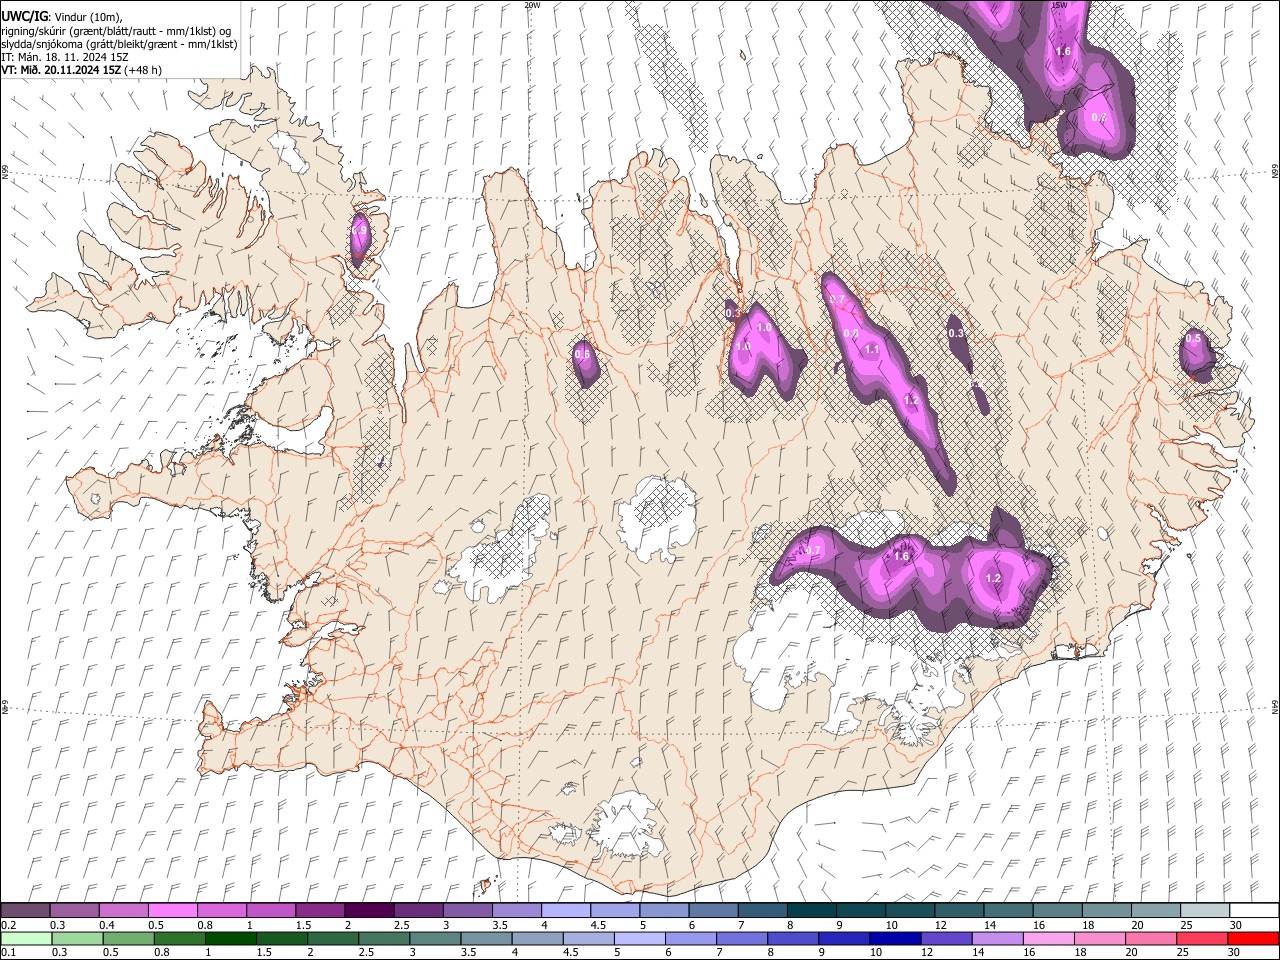Select the bottom-row green swatch starting at 0.5
Screen dimensions: 1280x960
pos(128,938)
